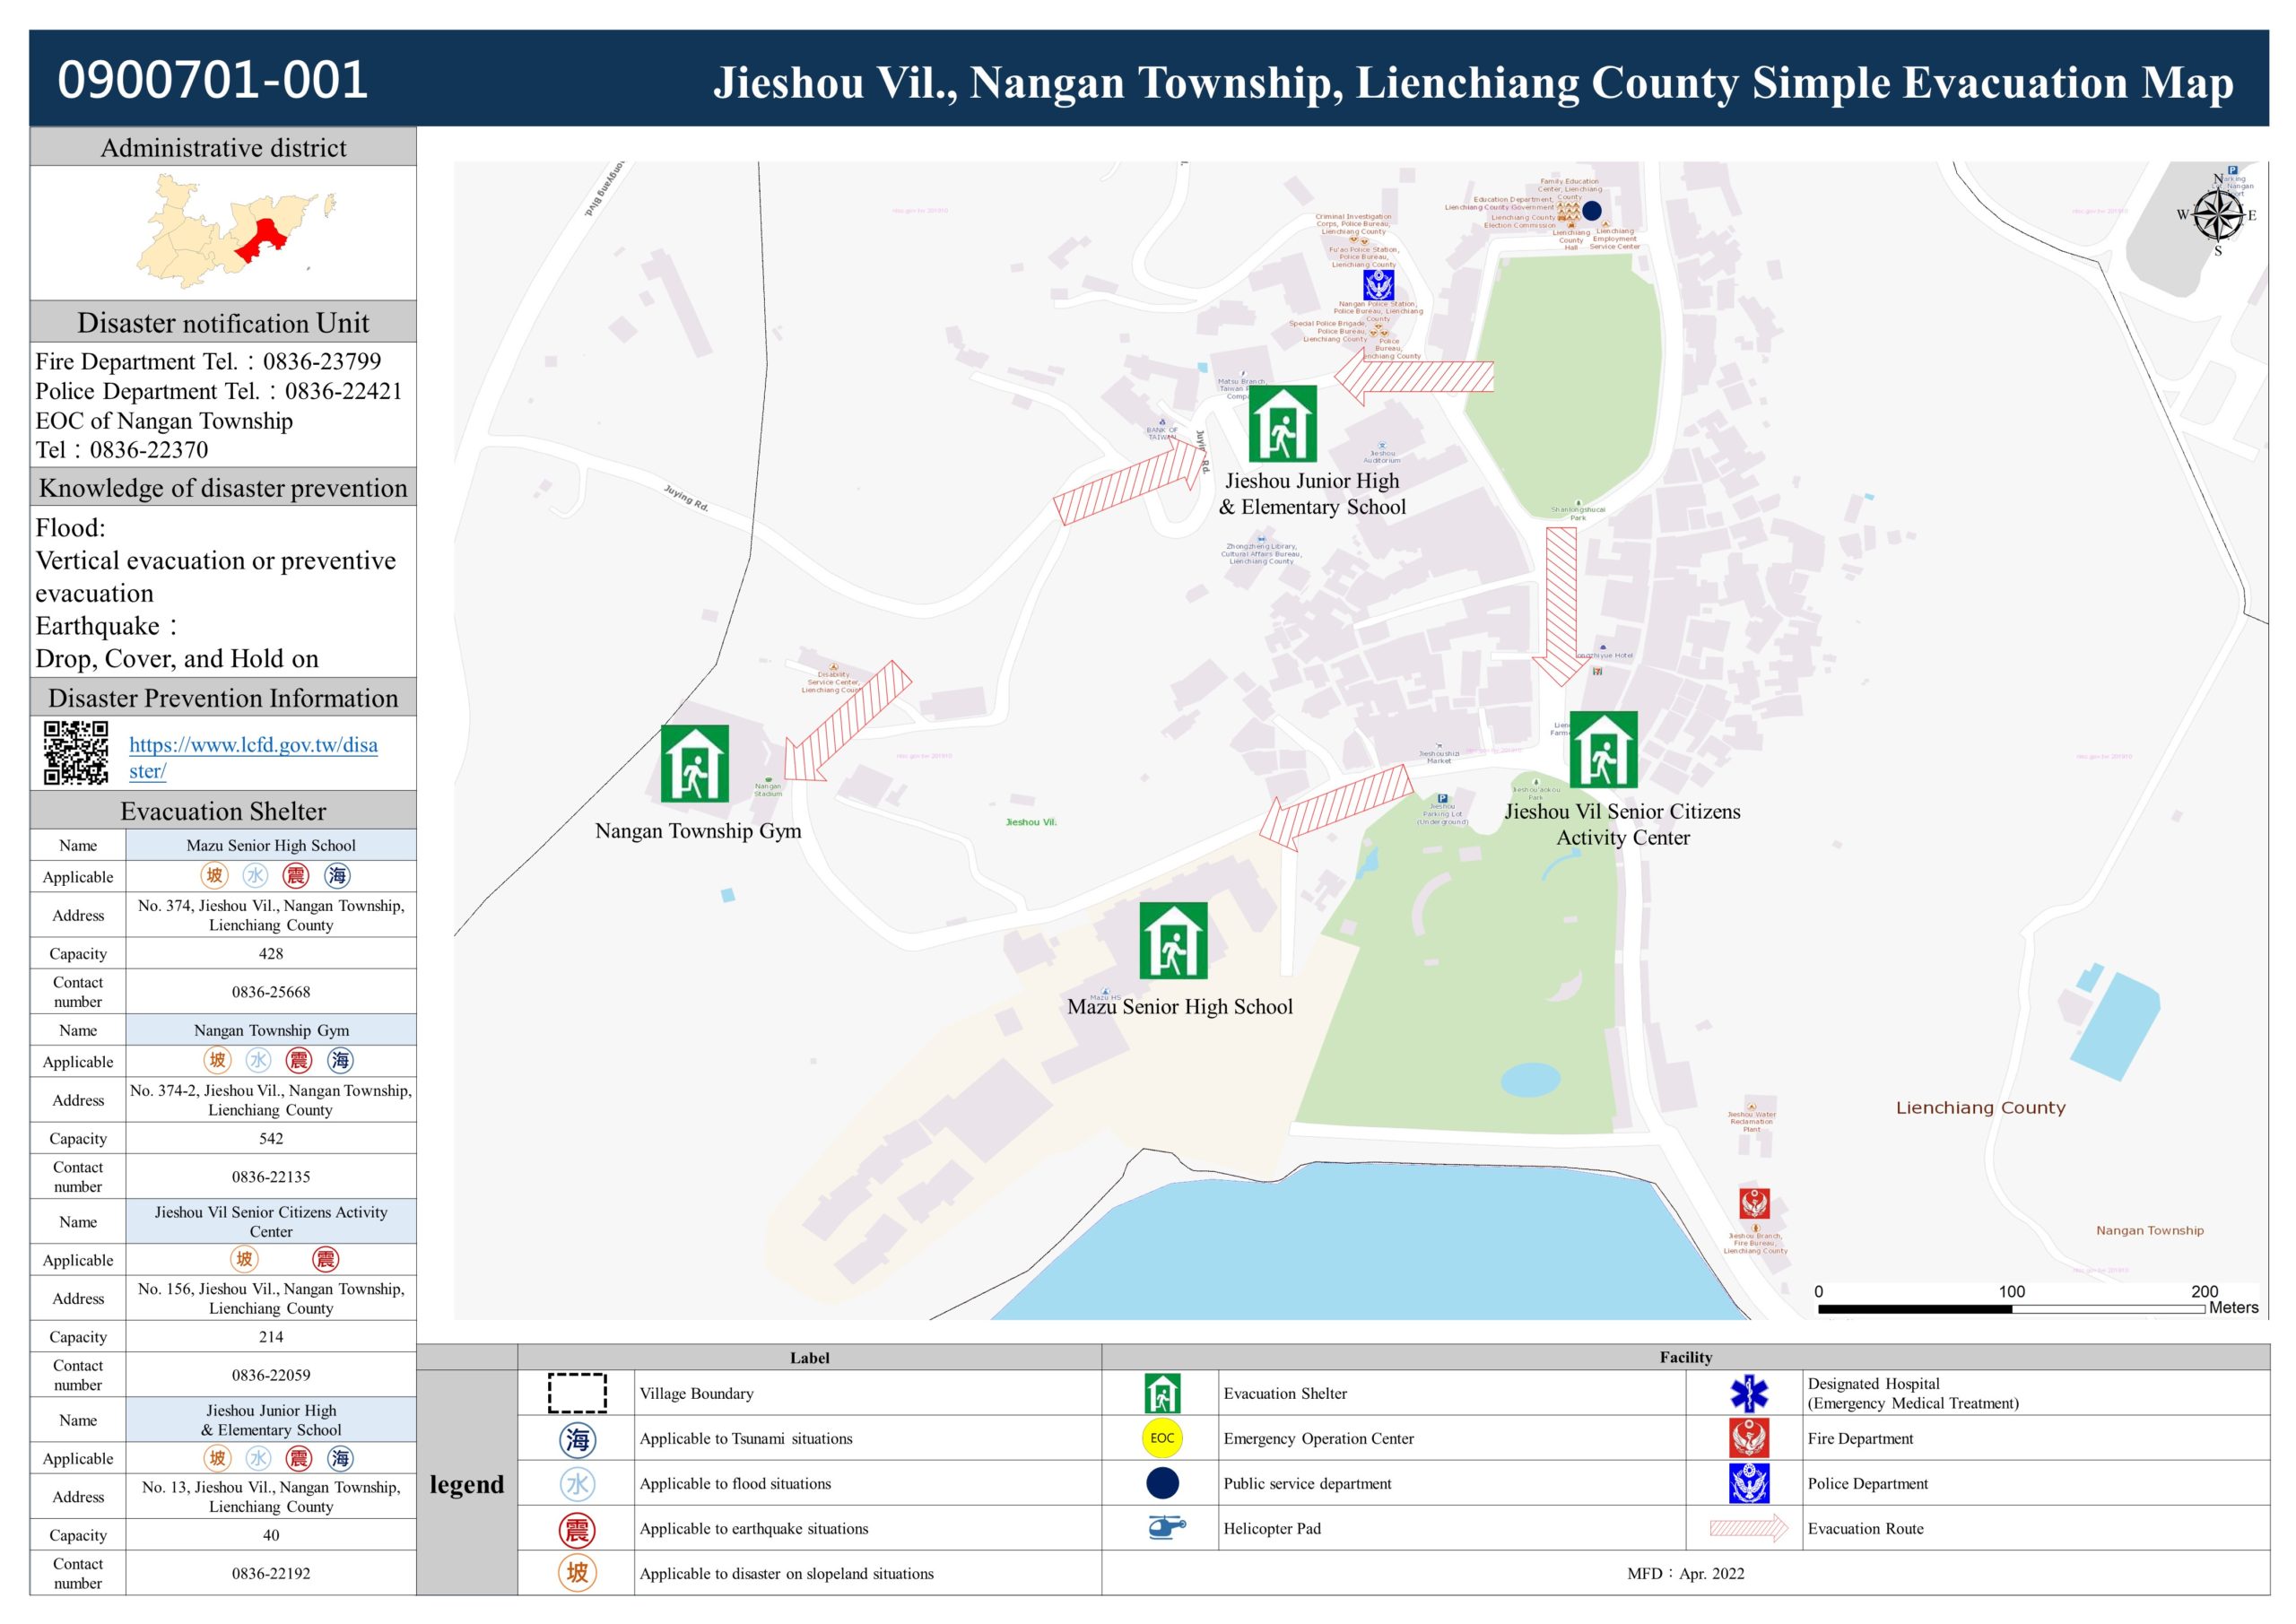Click the Jieshou Junior High shelter icon on map
The image size is (2296, 1624).
click(x=1282, y=423)
